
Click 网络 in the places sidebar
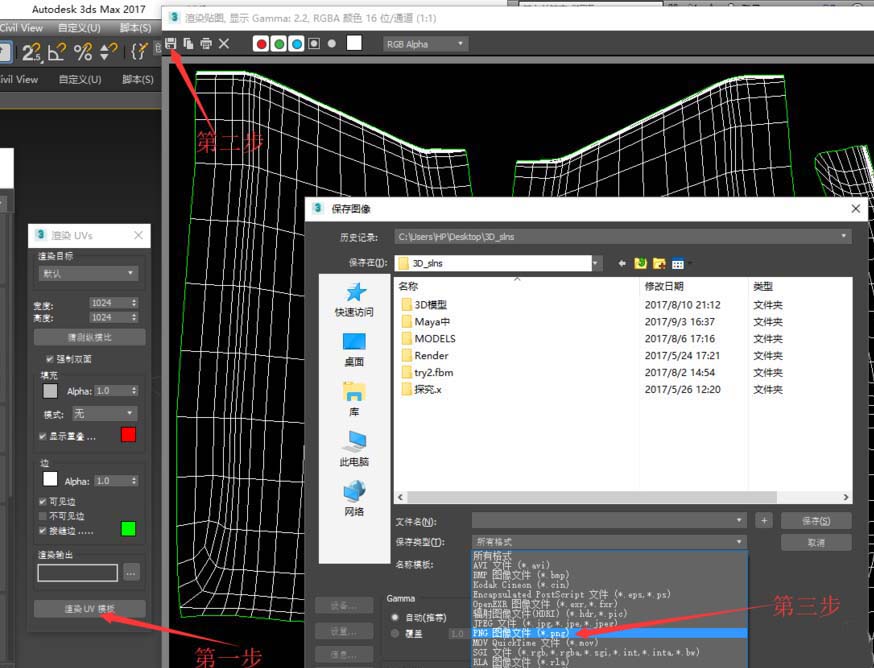pyautogui.click(x=354, y=498)
